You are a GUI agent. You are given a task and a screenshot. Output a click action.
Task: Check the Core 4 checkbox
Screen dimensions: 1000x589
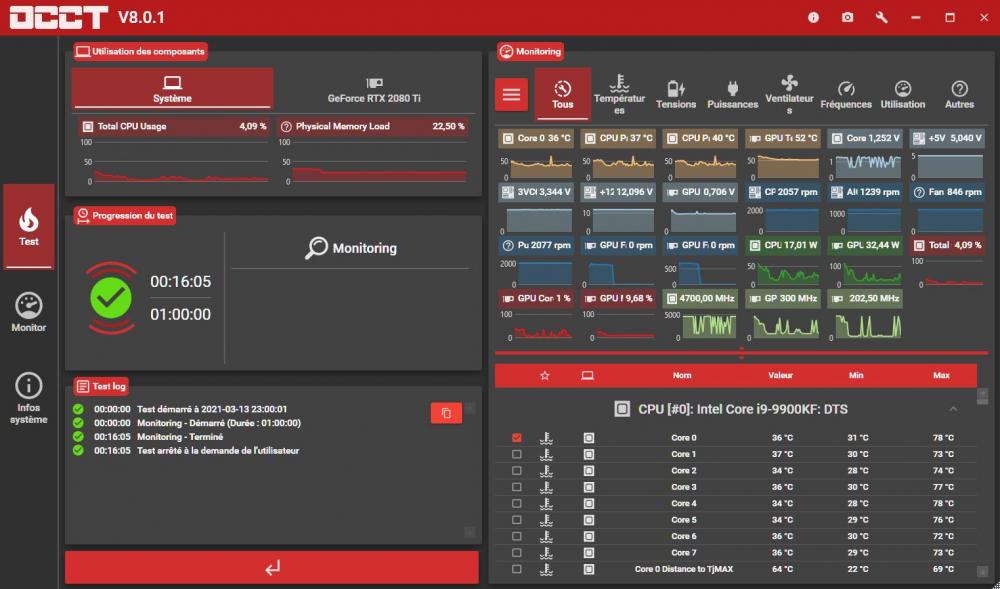517,504
